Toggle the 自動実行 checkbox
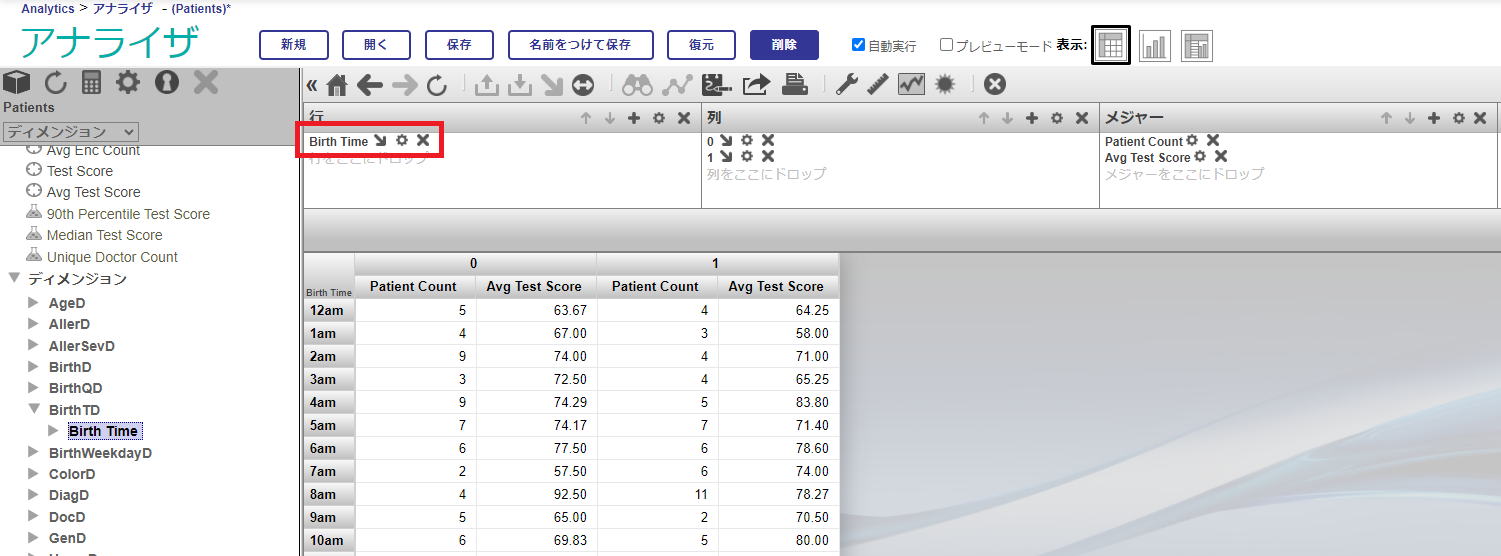 tap(858, 45)
